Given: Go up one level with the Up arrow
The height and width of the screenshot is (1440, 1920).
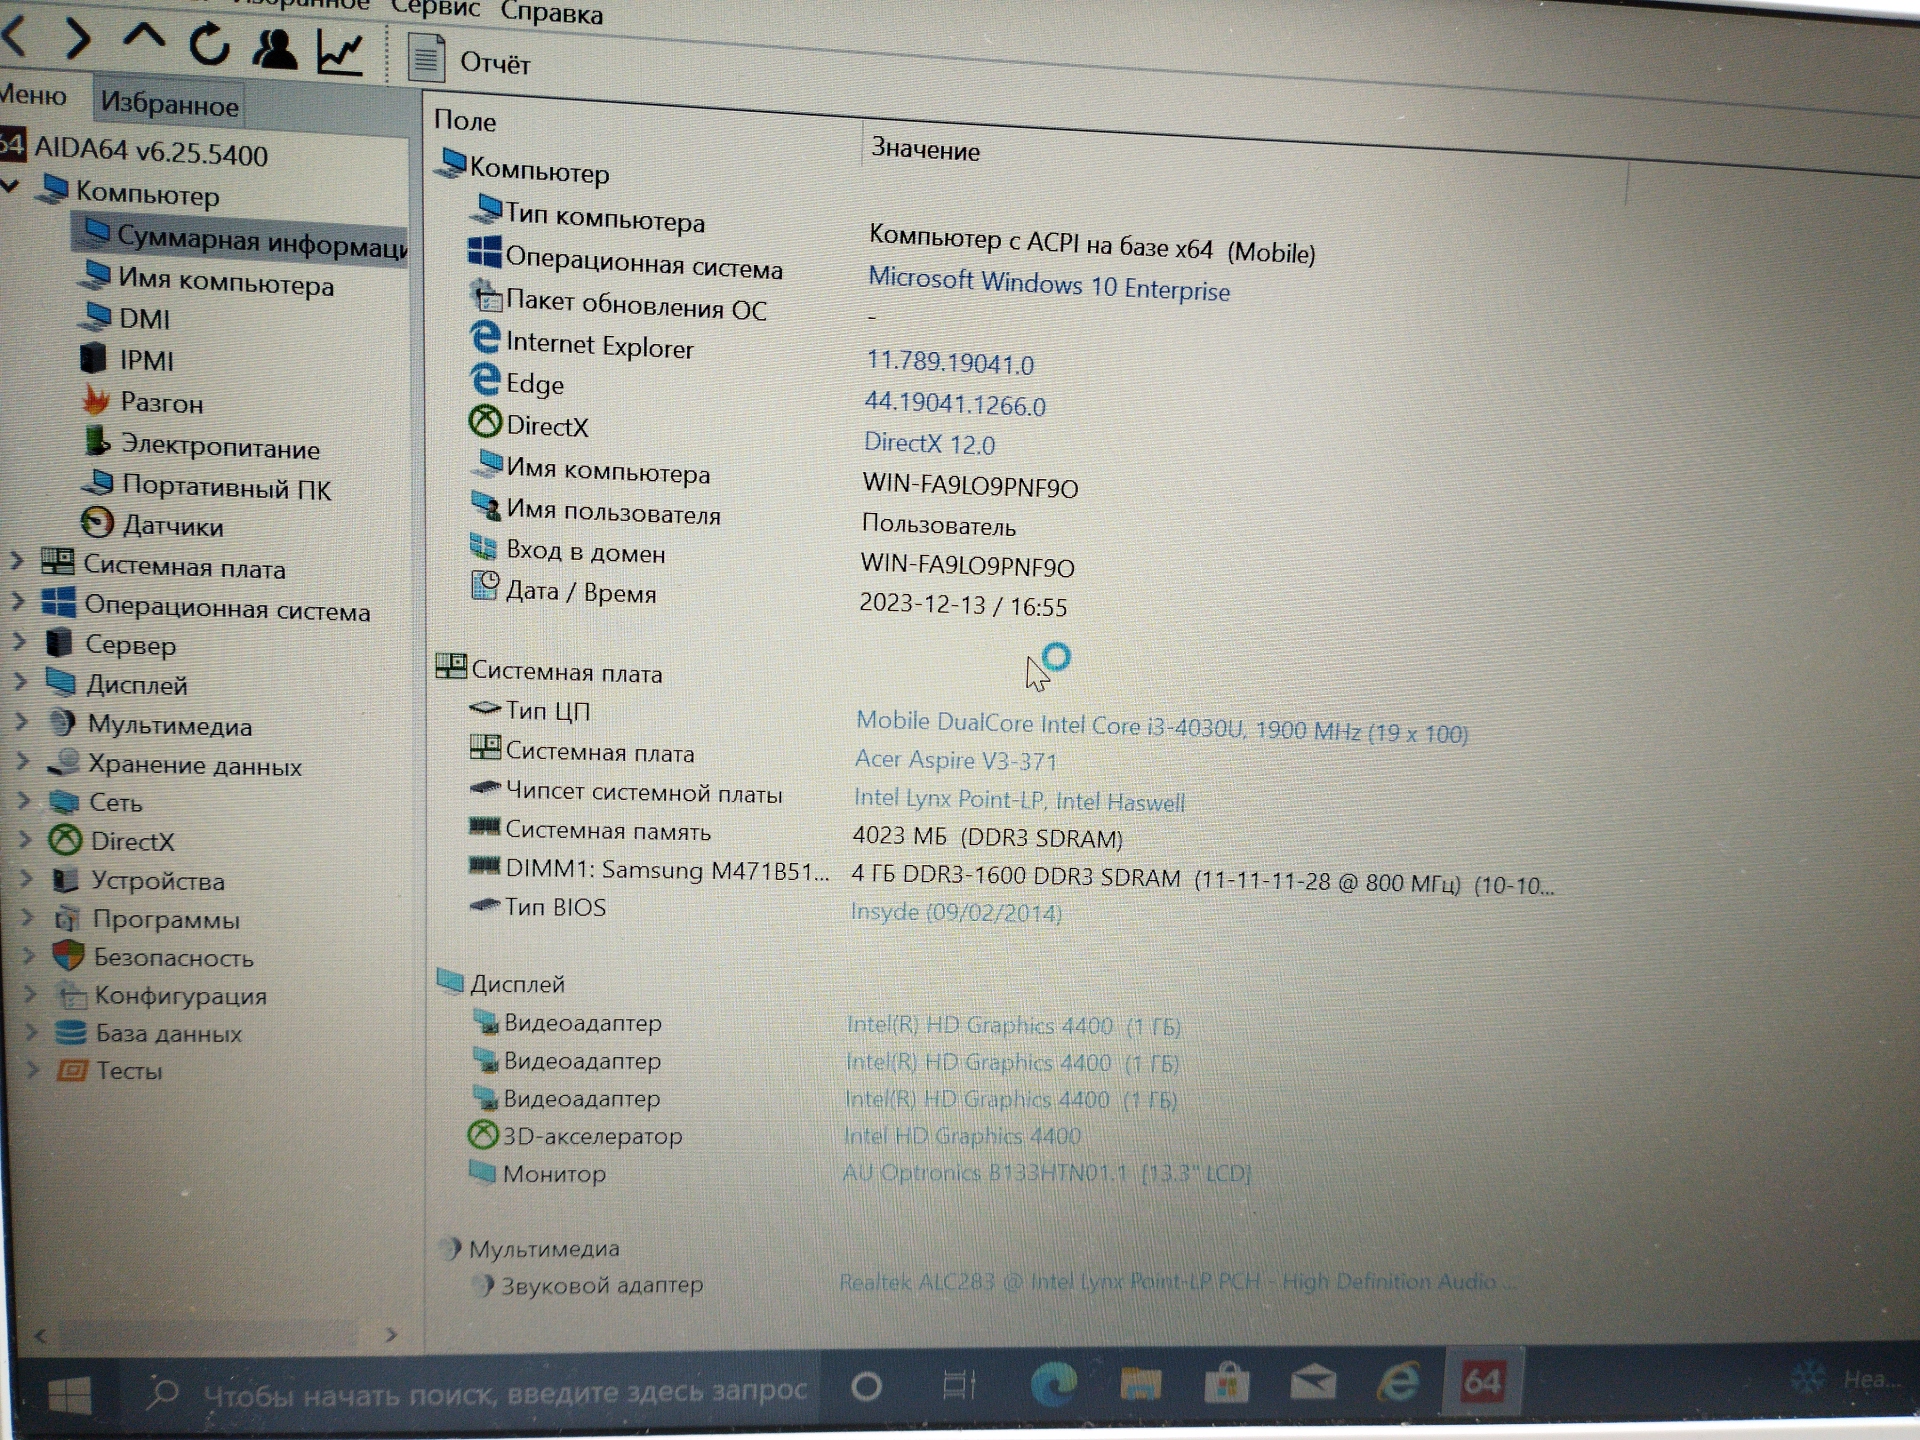Looking at the screenshot, I should (x=144, y=39).
